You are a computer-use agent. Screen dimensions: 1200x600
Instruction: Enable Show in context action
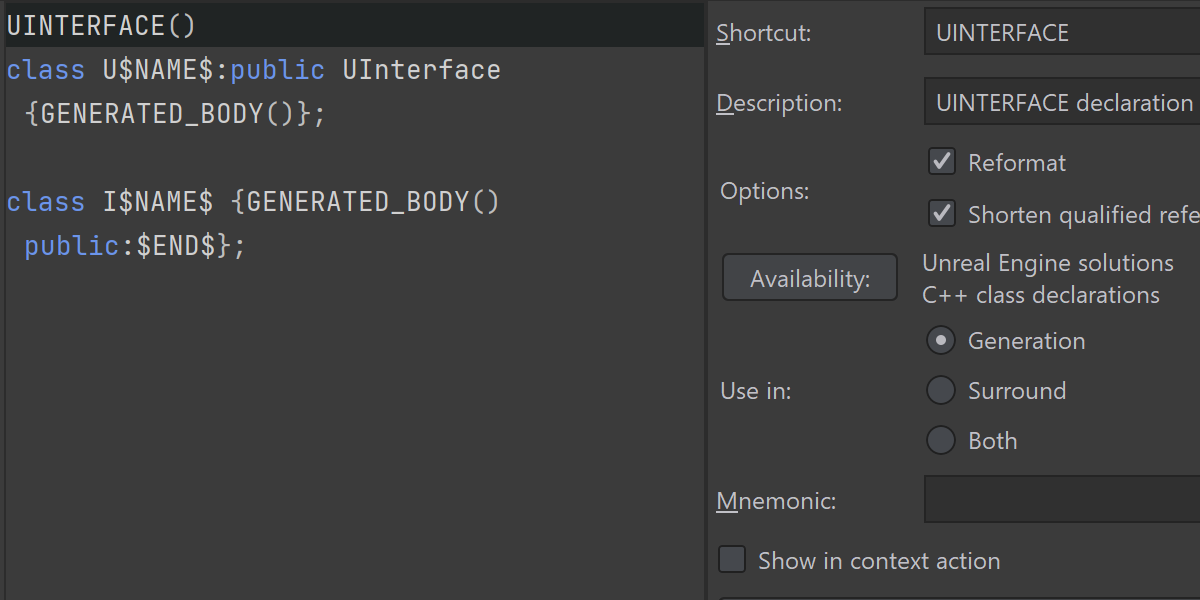[x=733, y=560]
